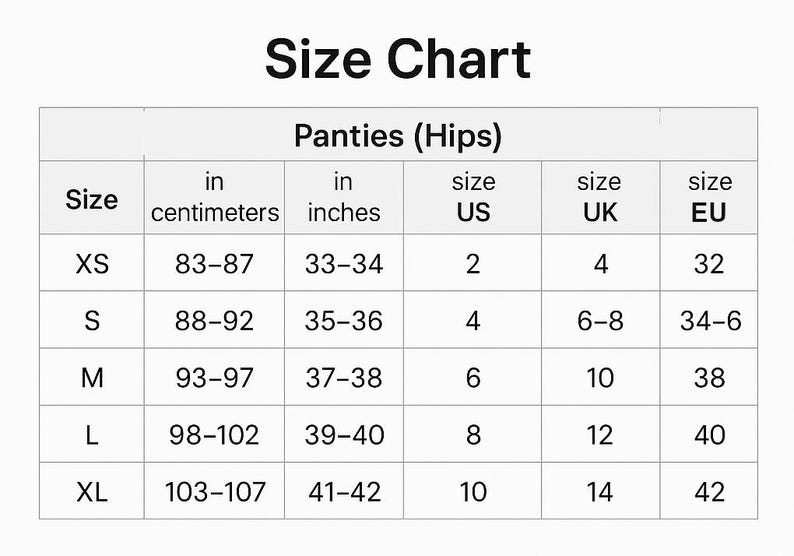Screen dimensions: 794x556
Task: Click the Size Chart title
Action: [x=398, y=59]
